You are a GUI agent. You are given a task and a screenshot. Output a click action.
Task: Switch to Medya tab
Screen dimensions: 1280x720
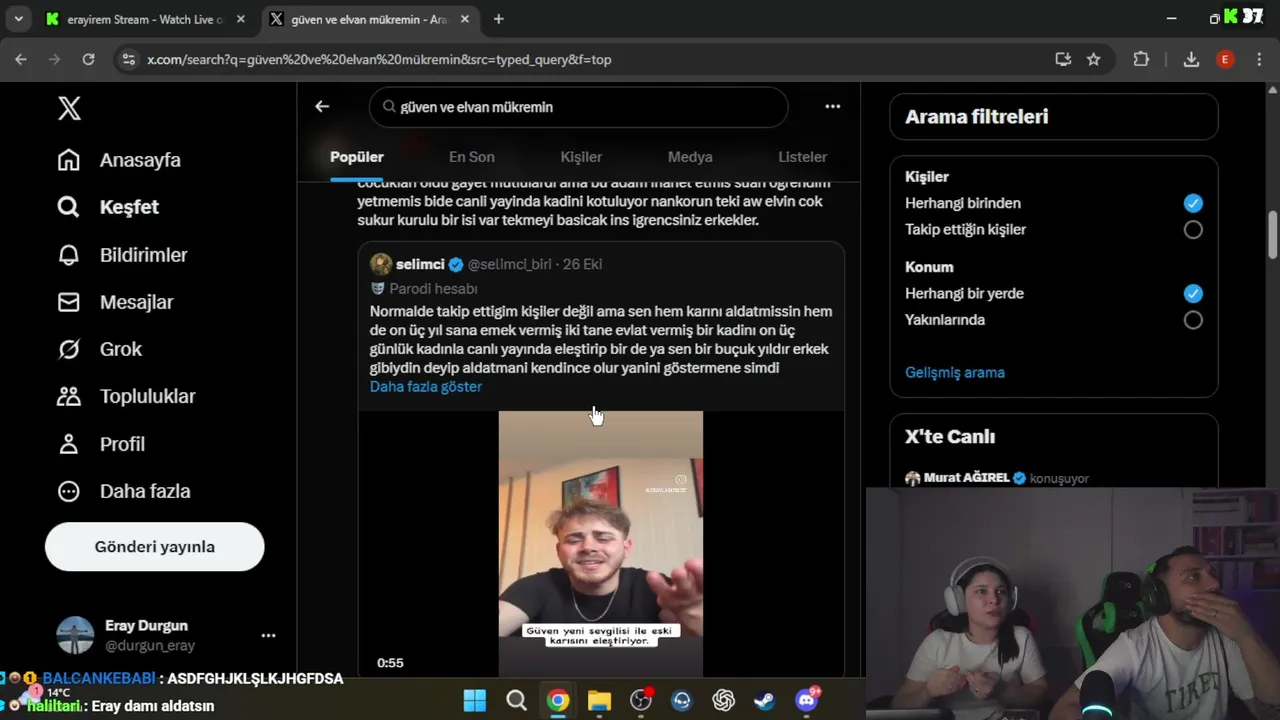(690, 157)
